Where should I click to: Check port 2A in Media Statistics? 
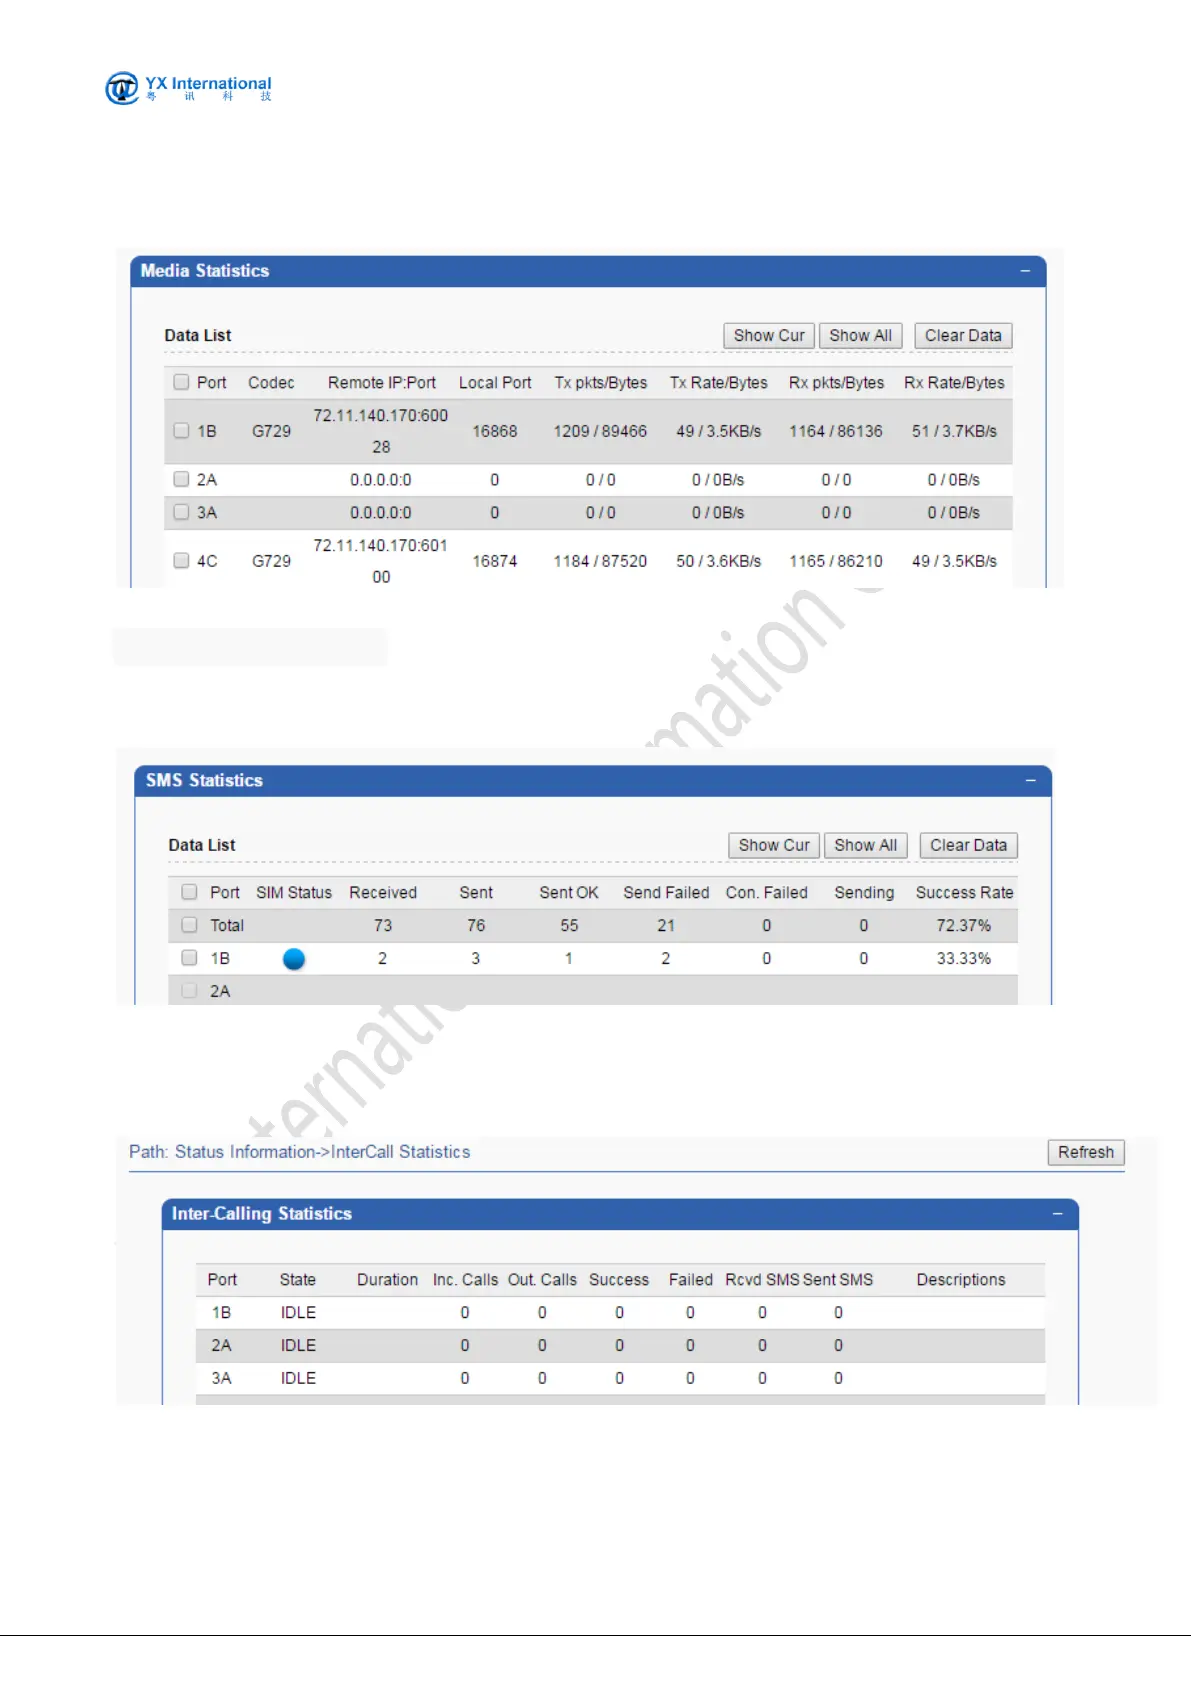click(x=181, y=479)
